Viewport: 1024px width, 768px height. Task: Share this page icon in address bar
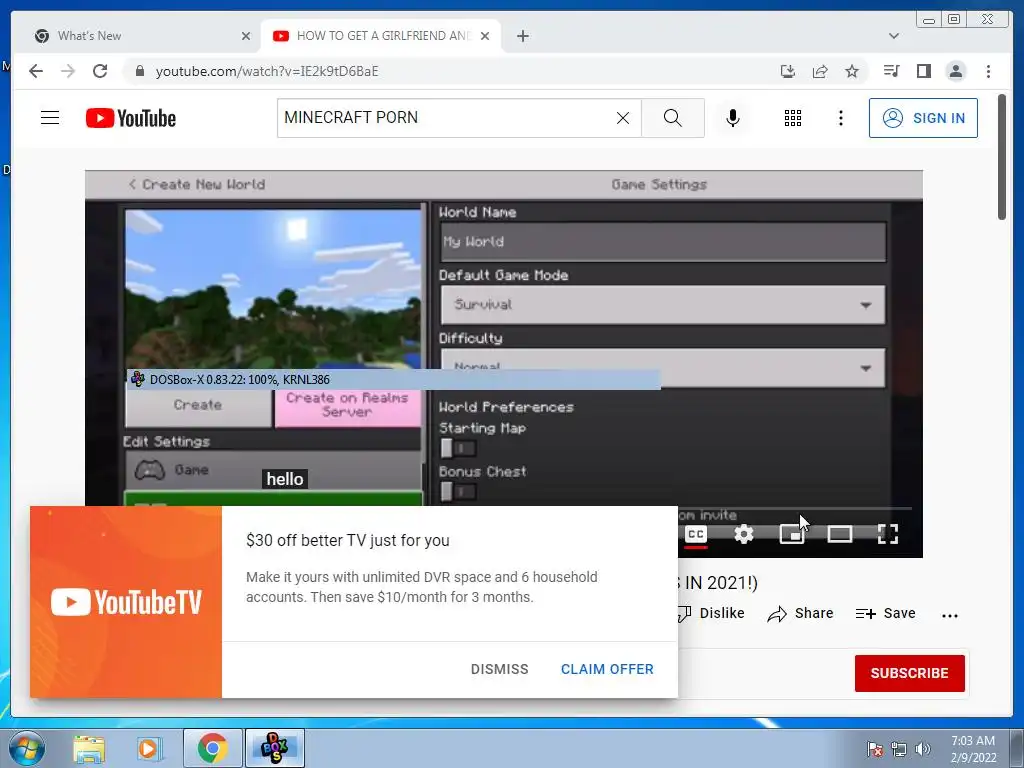[x=820, y=71]
